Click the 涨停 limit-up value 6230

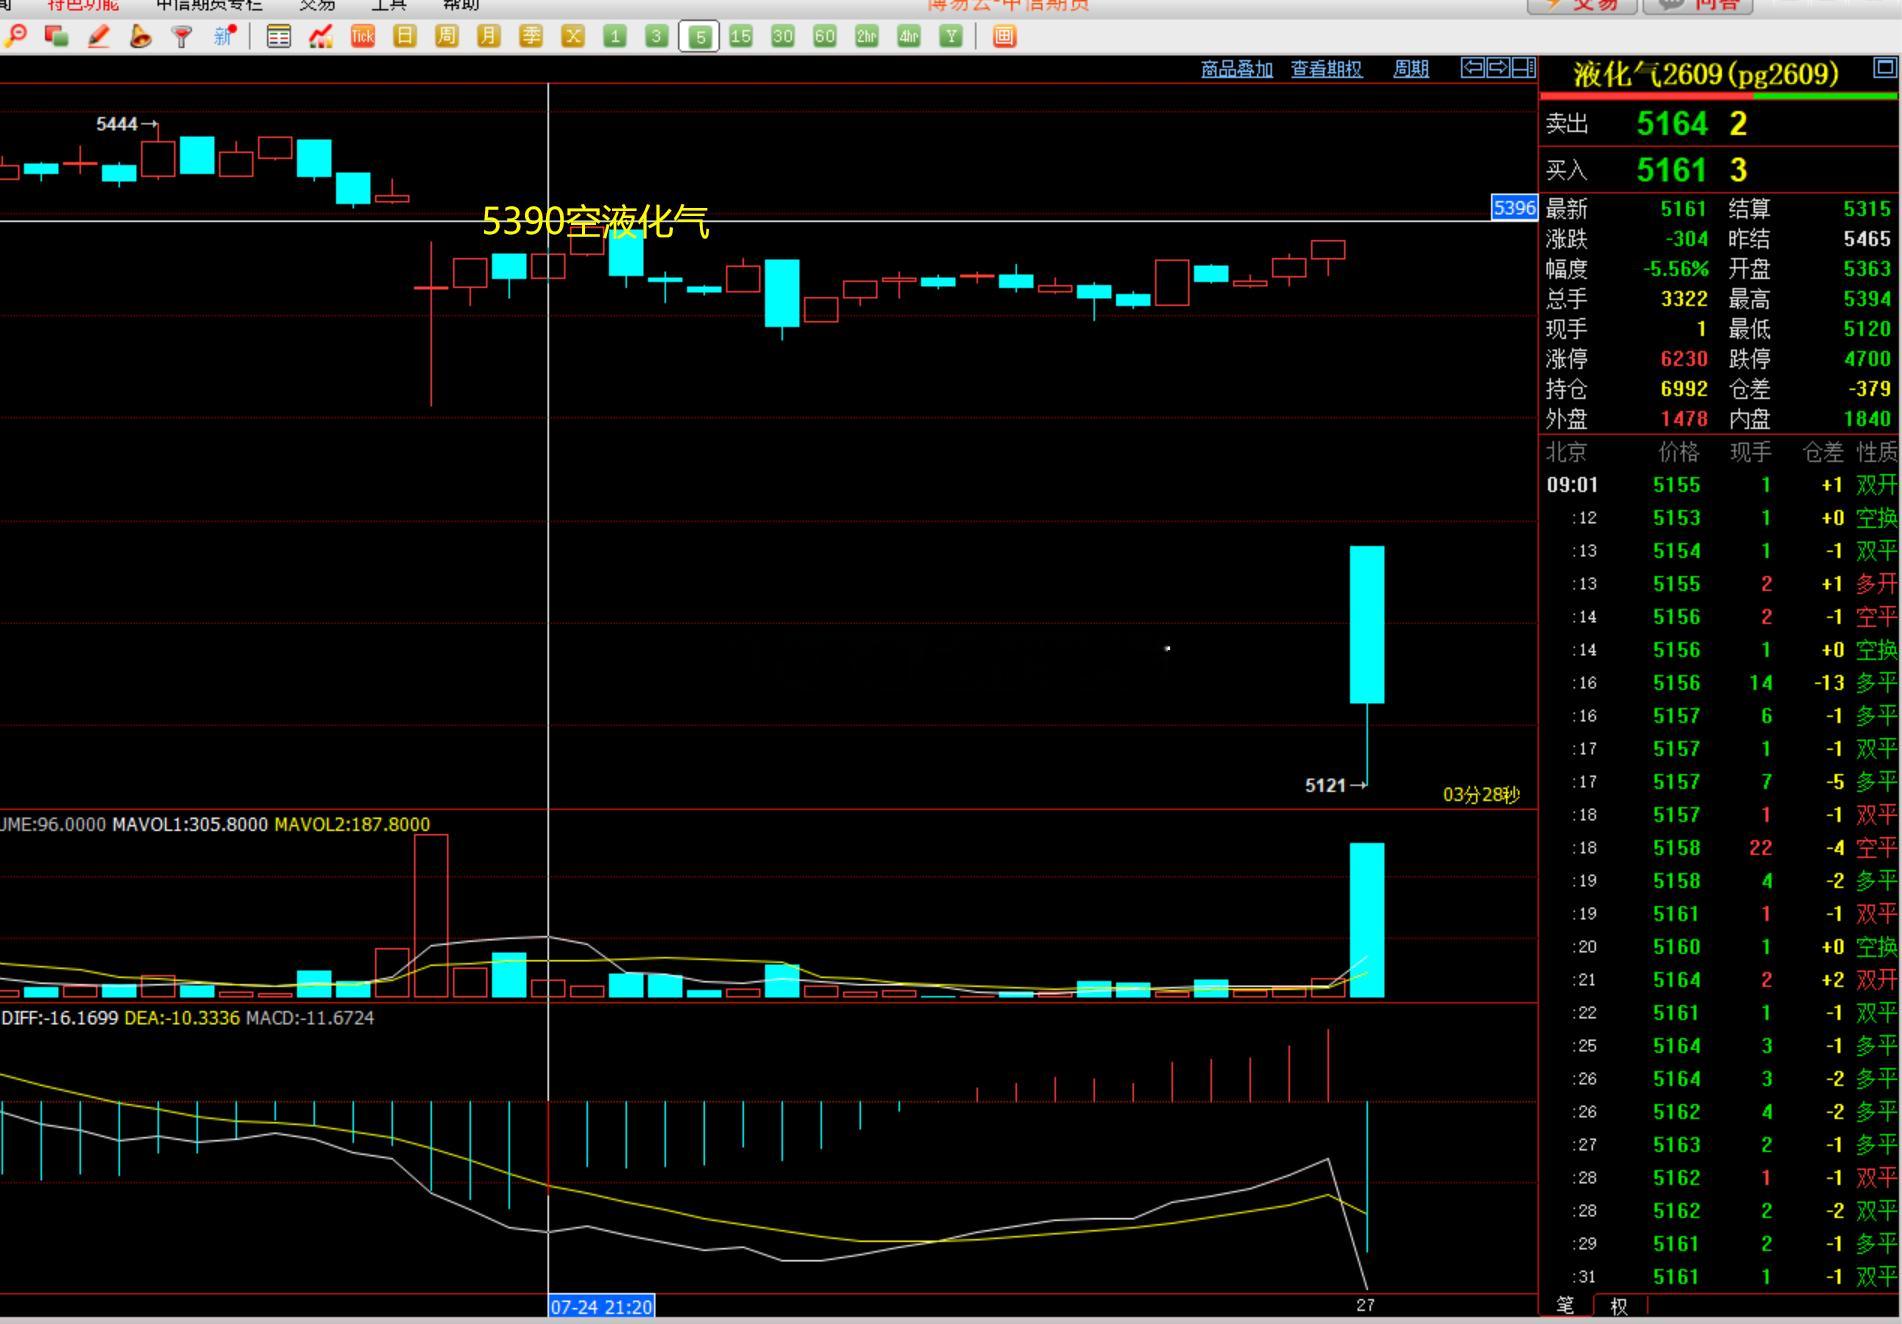click(1684, 359)
